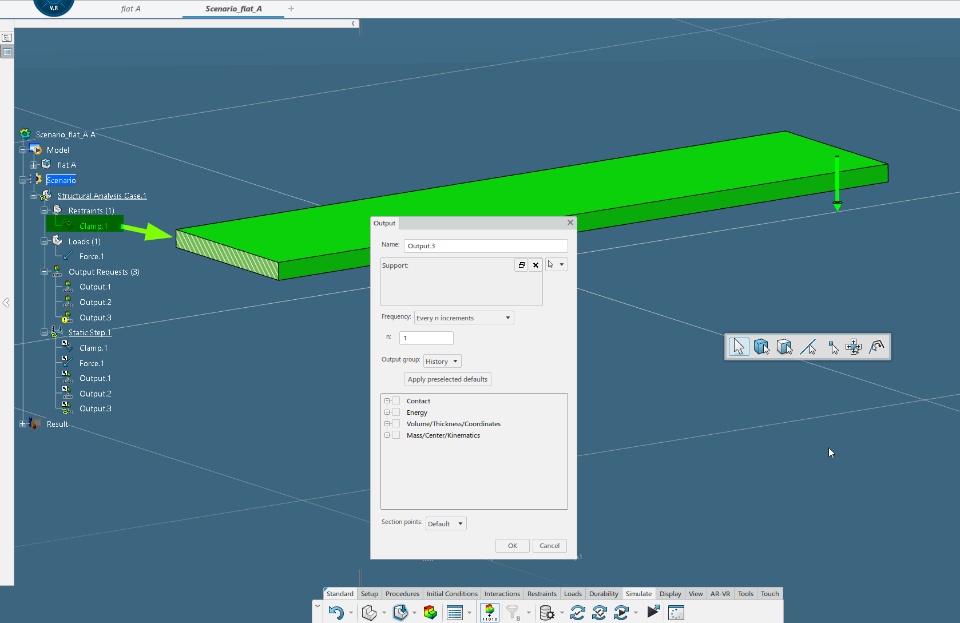Click the database with gear icon
960x623 pixels.
point(547,612)
